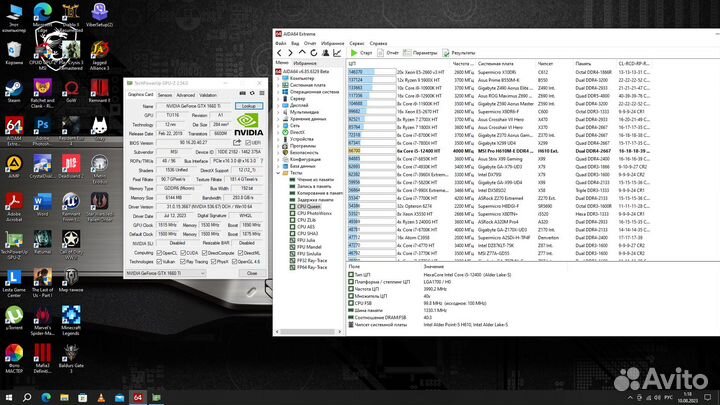Open AIMP desktop shortcut
This screenshot has width=720, height=405.
click(14, 167)
